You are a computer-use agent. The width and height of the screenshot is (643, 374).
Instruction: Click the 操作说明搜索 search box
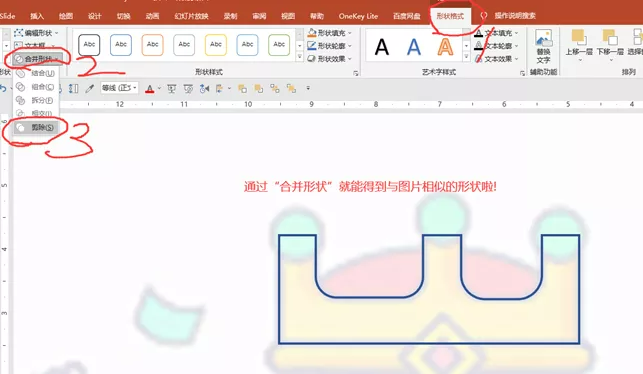click(515, 16)
